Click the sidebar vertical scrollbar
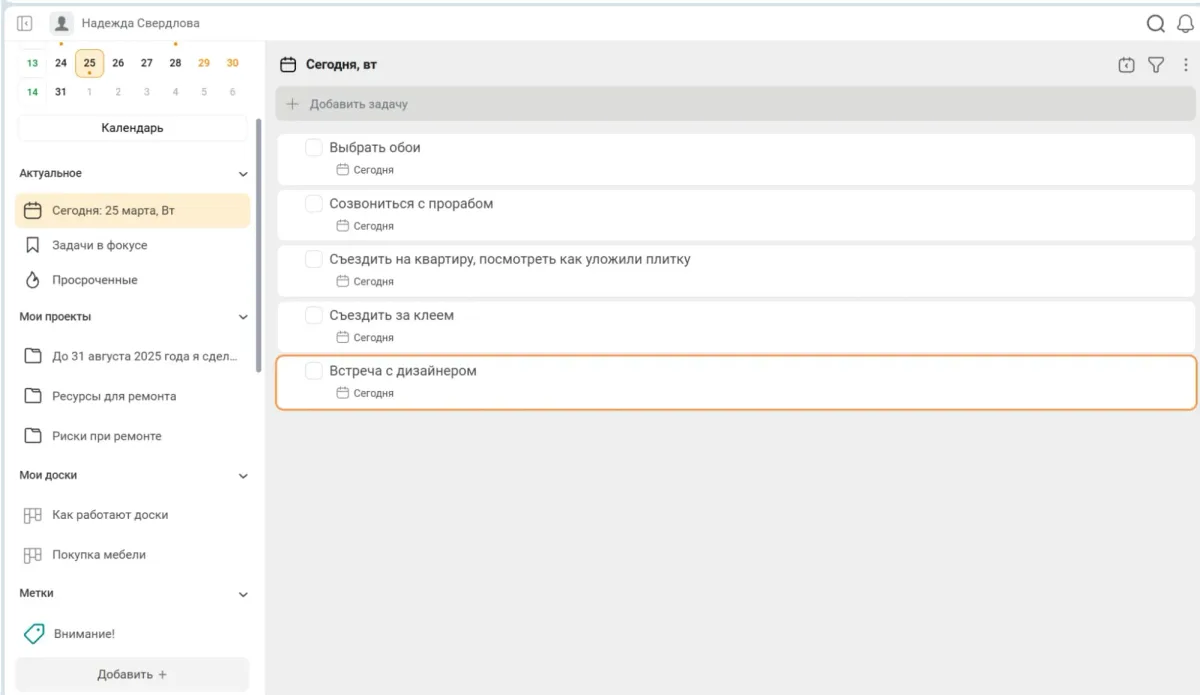Screen dimensions: 1200x695 (259, 240)
